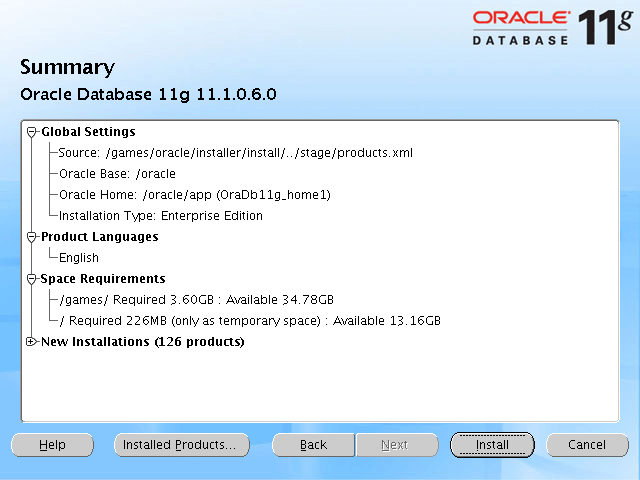
Task: Open the Installed Products dialog
Action: (182, 445)
